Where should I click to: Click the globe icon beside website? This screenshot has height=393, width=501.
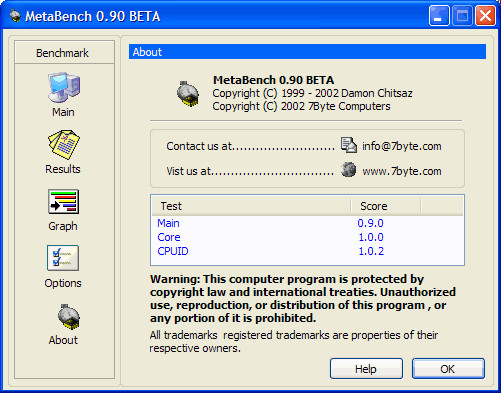pyautogui.click(x=349, y=170)
